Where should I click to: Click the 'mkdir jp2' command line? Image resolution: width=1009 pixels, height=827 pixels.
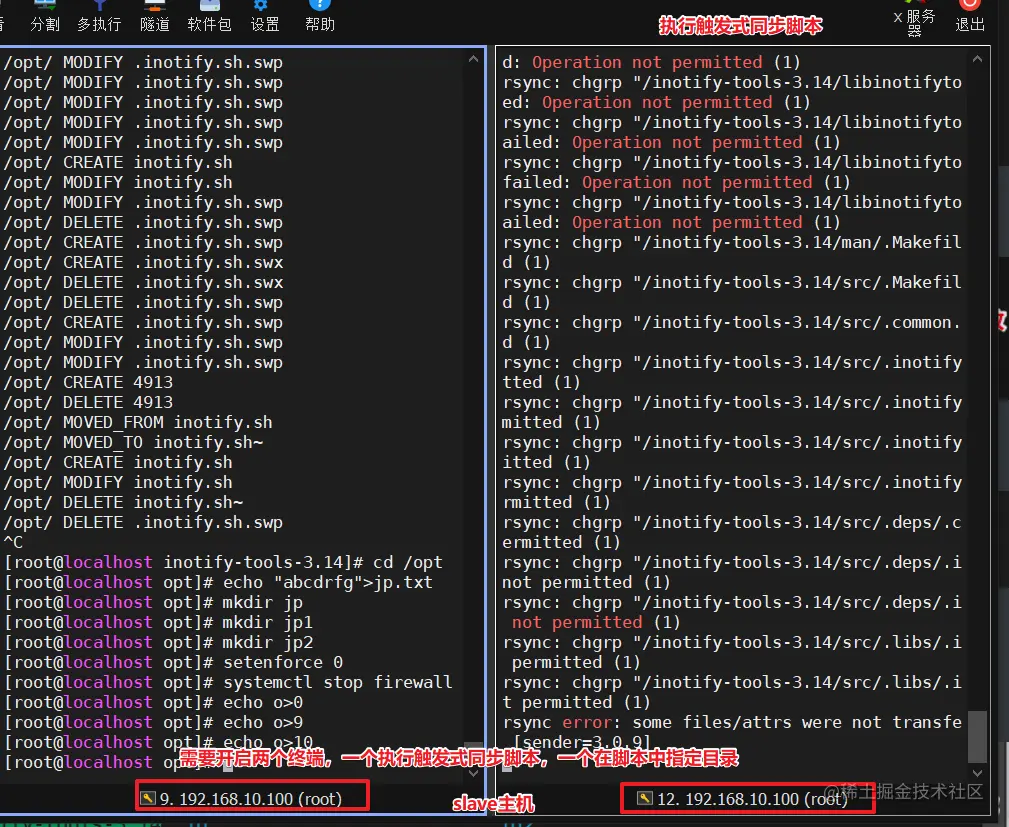pyautogui.click(x=158, y=642)
